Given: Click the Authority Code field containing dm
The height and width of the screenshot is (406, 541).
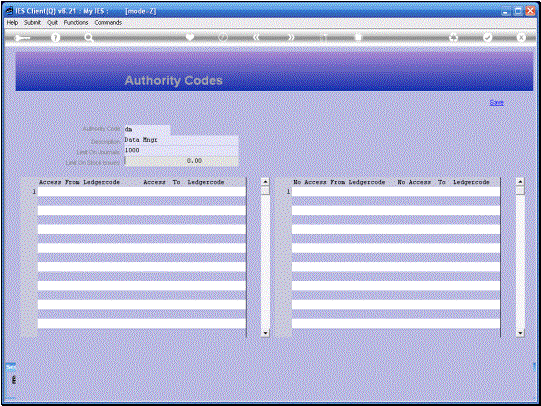Looking at the screenshot, I should [147, 129].
